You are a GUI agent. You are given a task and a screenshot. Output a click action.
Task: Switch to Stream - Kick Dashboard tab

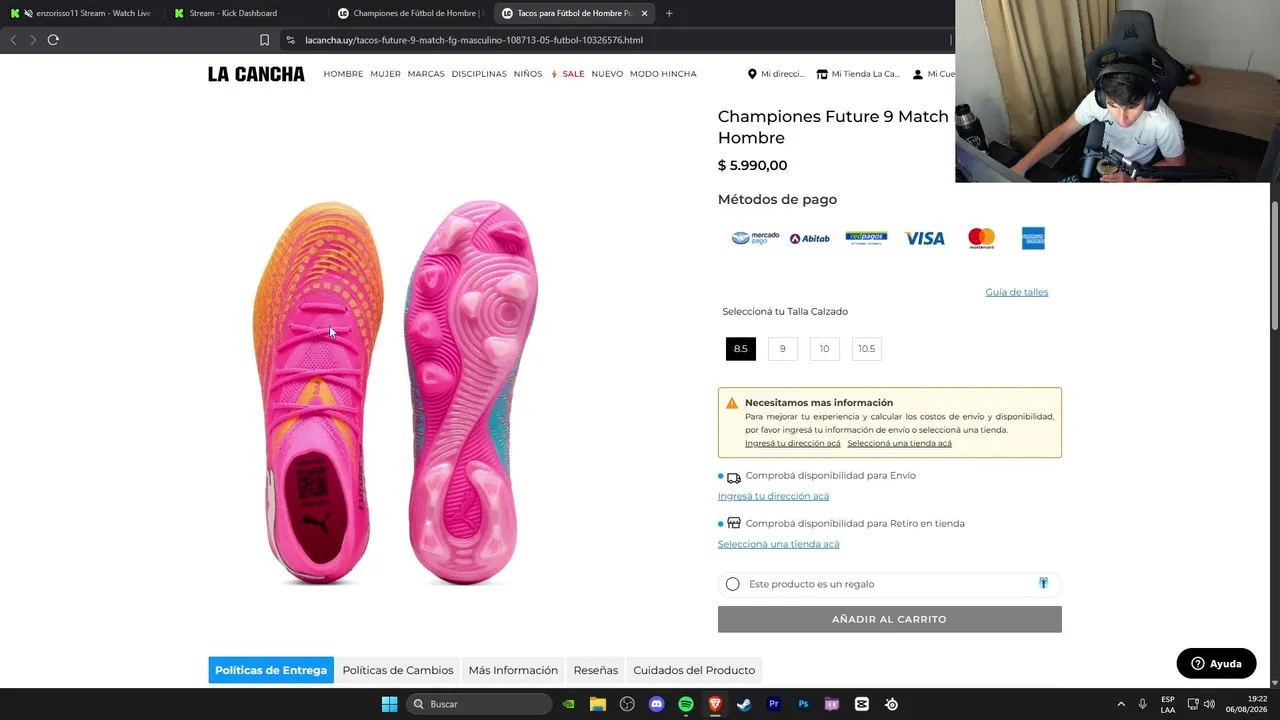pyautogui.click(x=244, y=13)
